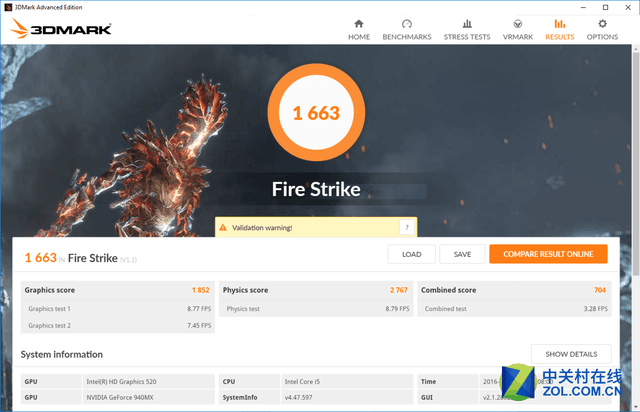Screen dimensions: 640x412
Task: Click the NVIDIA GeForce 940MX entry
Action: click(x=120, y=397)
